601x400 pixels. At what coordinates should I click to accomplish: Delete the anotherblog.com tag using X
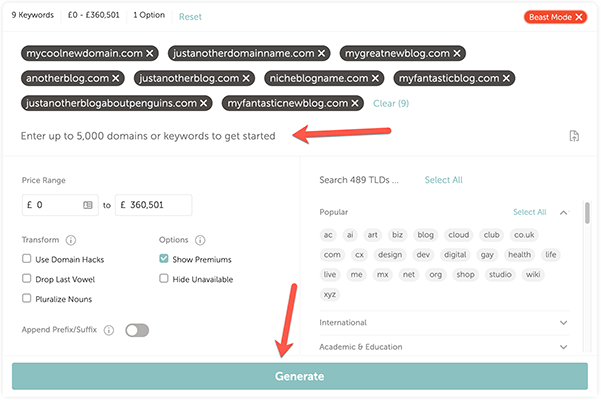115,79
